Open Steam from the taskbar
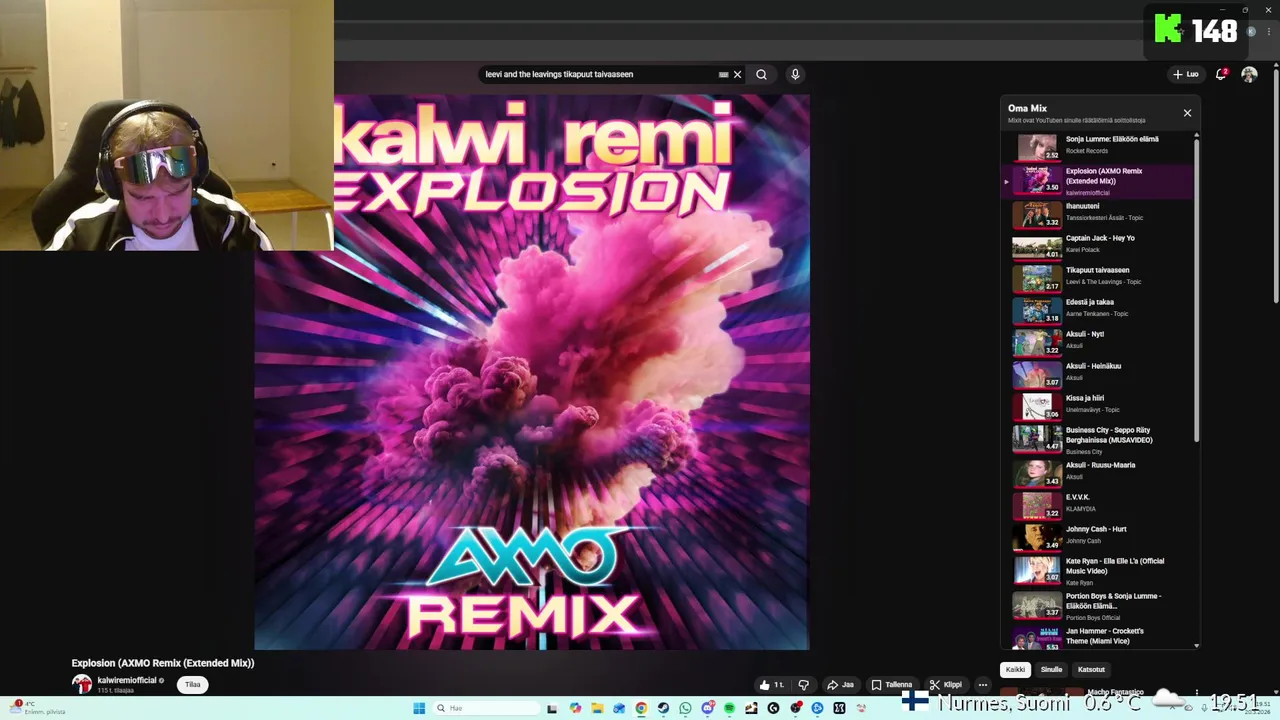 (663, 708)
